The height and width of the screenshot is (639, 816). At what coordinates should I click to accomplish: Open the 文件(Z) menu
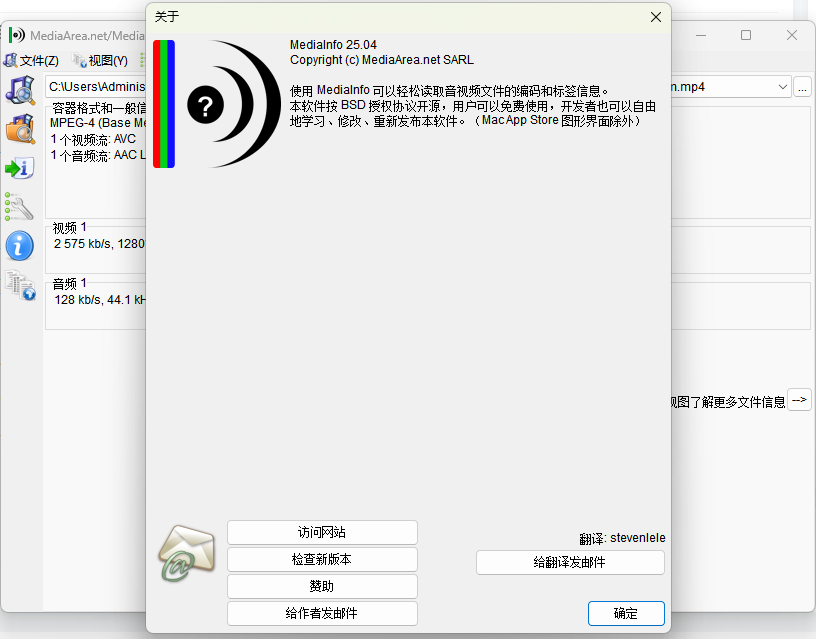point(33,61)
